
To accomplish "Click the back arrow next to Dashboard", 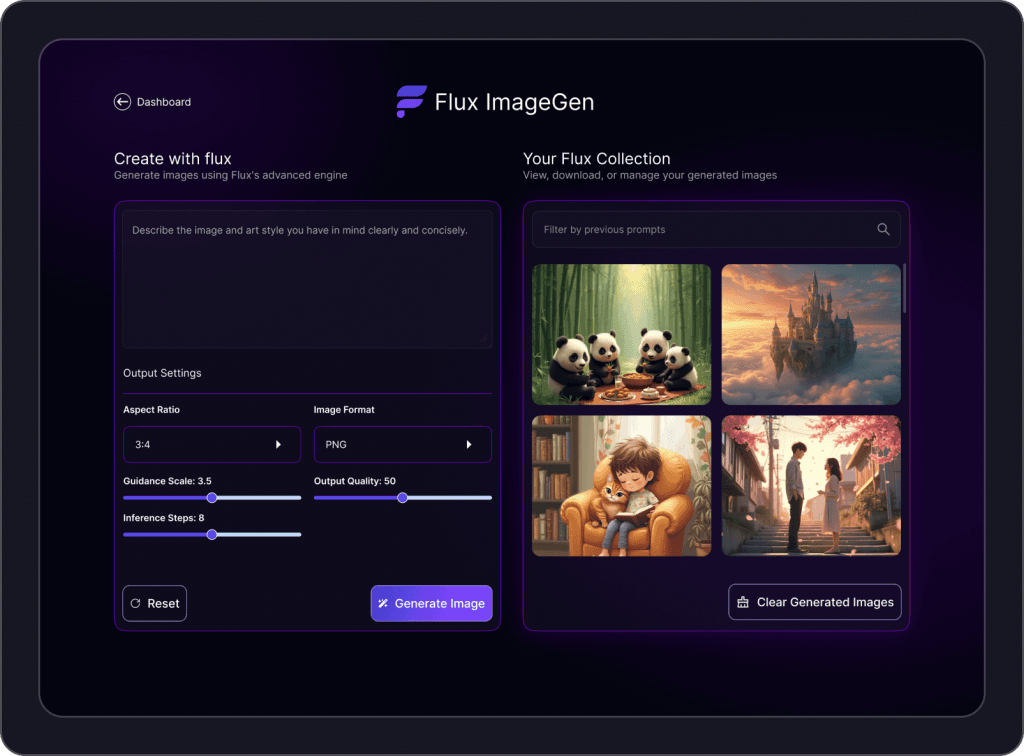I will pyautogui.click(x=122, y=101).
